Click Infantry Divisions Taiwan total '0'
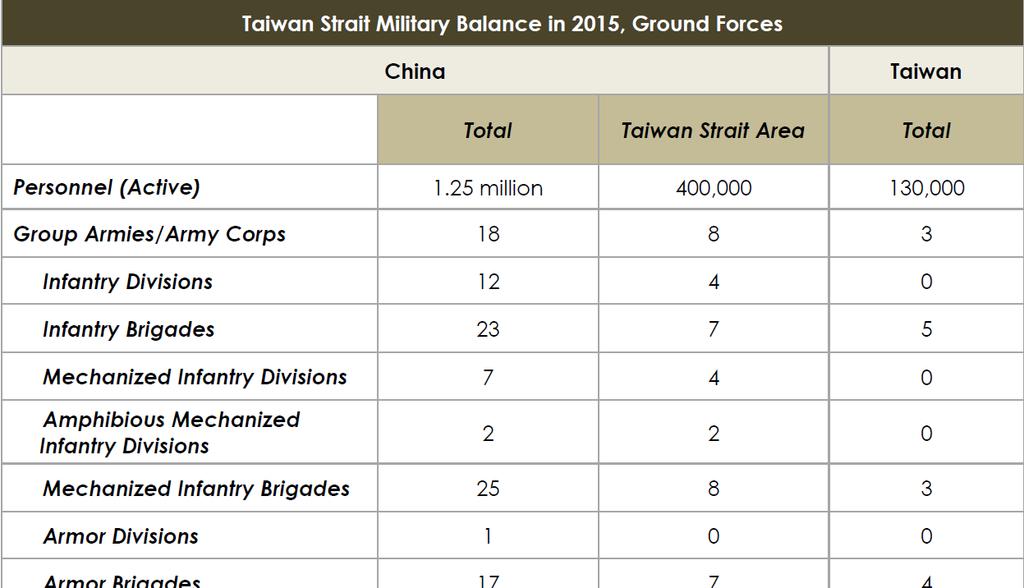 click(x=926, y=282)
